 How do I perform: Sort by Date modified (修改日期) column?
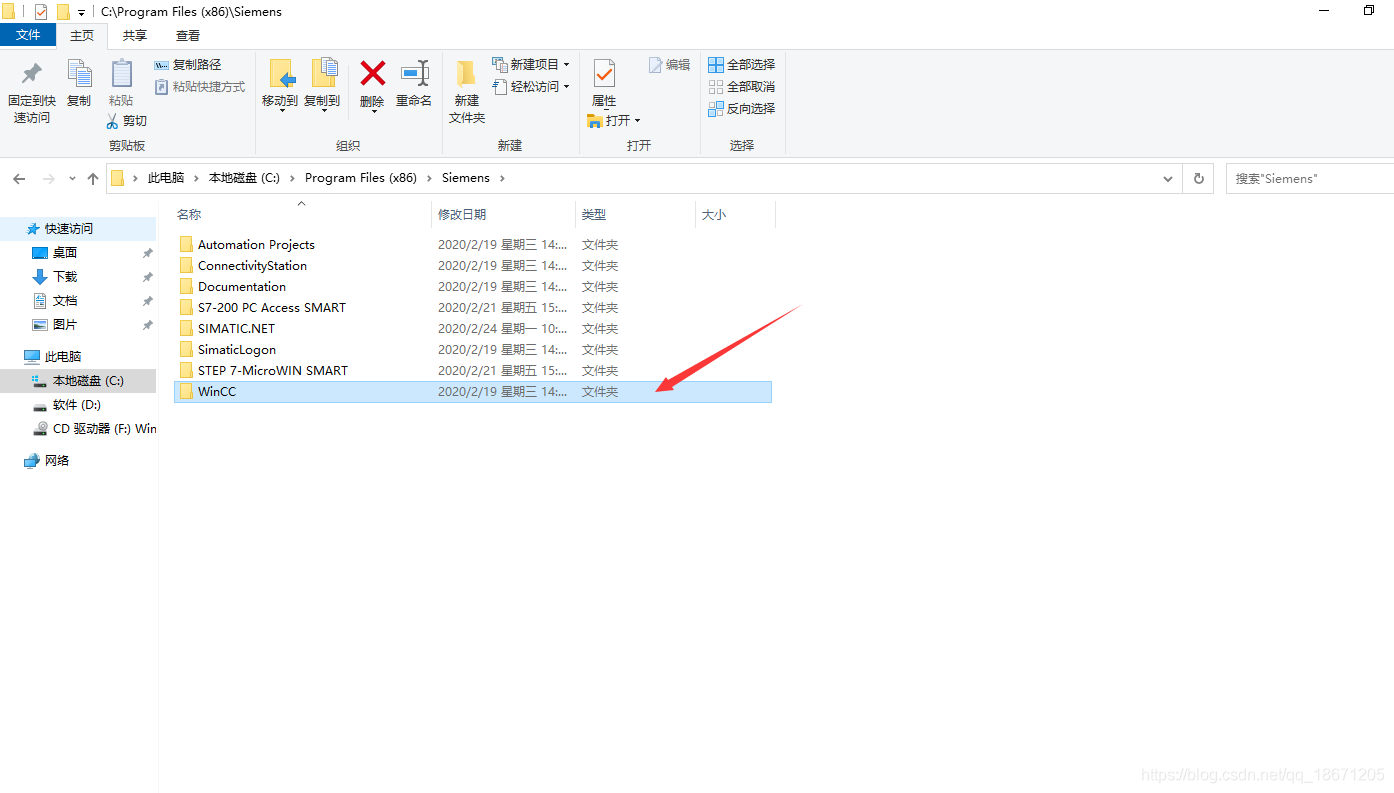coord(504,214)
